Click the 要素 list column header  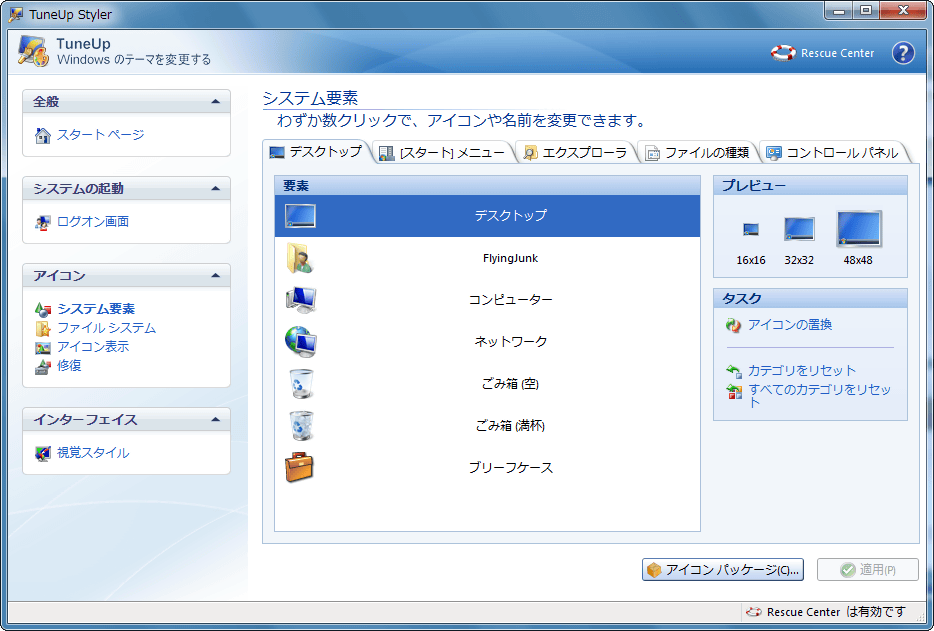(487, 186)
